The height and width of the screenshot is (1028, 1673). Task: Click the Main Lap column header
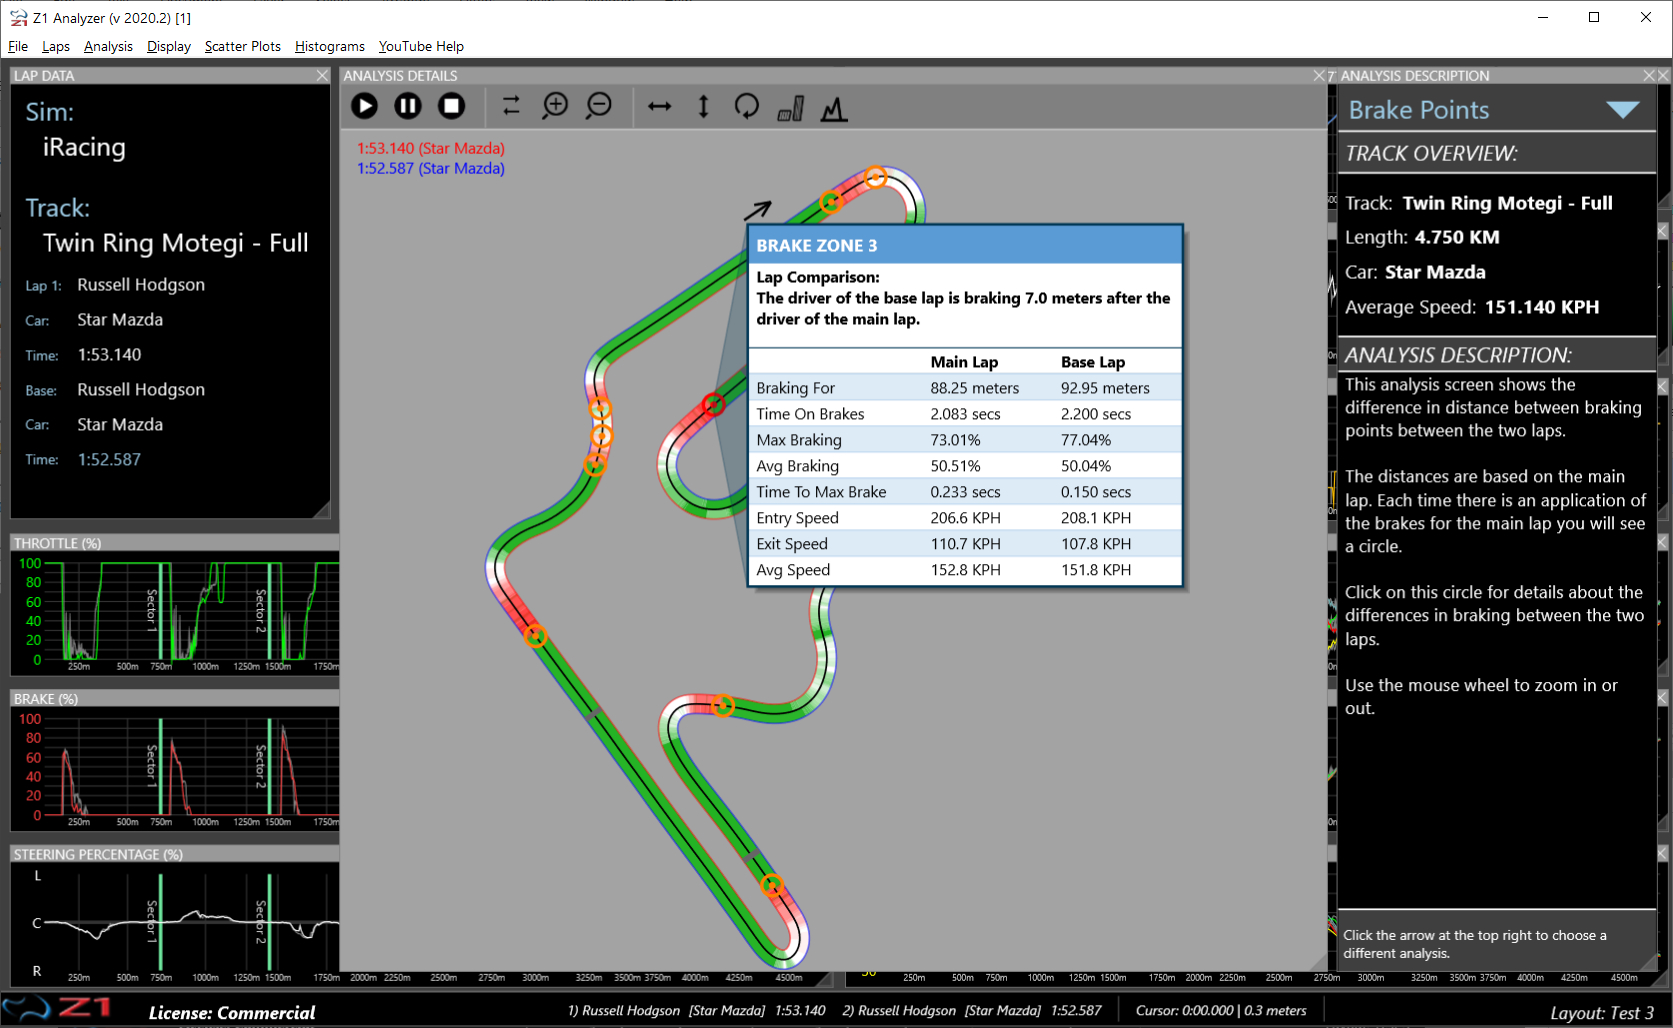tap(964, 362)
